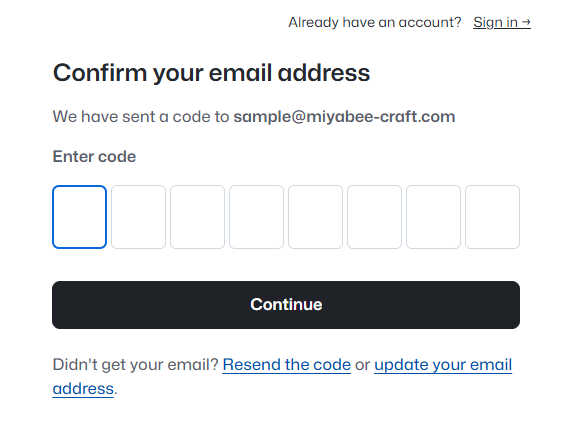Focus the fourth code digit box

[x=257, y=217]
